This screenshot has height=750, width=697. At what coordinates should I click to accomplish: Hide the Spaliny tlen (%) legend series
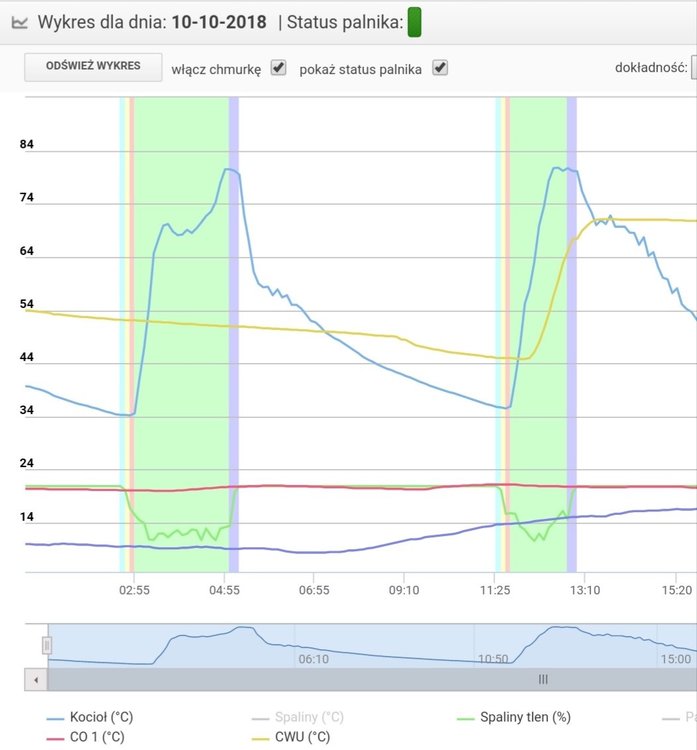tap(514, 717)
